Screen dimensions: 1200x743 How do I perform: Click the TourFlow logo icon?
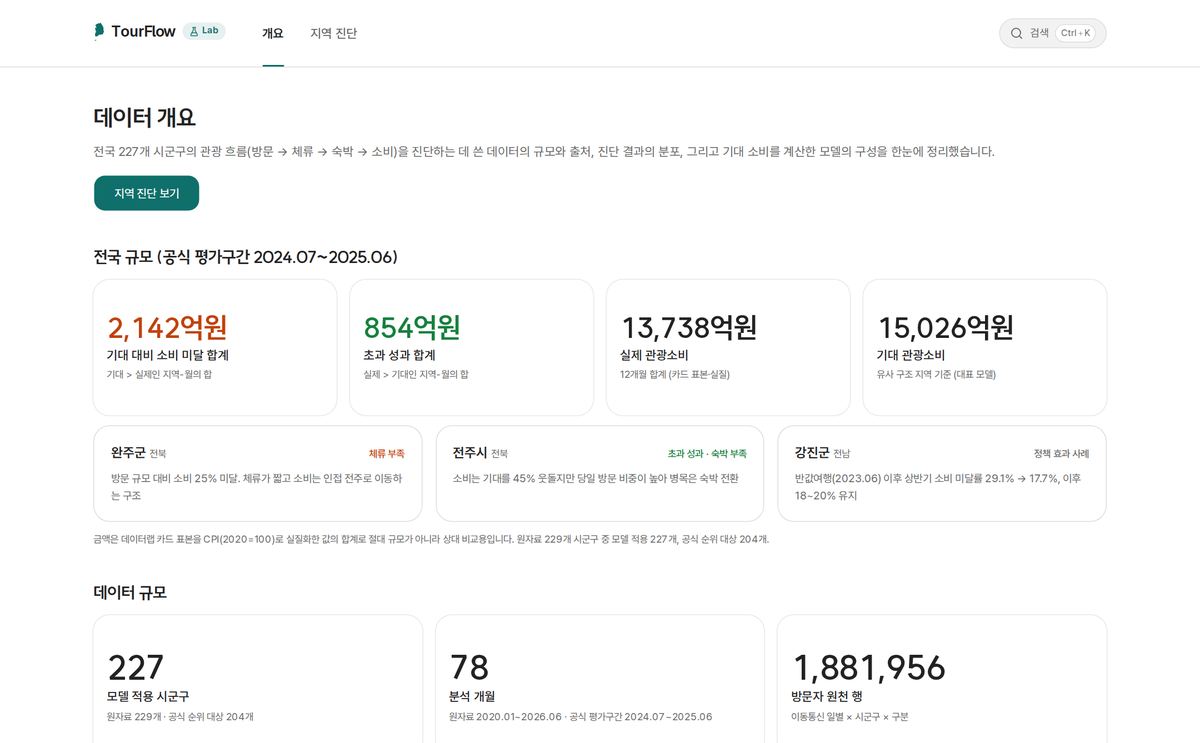point(99,32)
